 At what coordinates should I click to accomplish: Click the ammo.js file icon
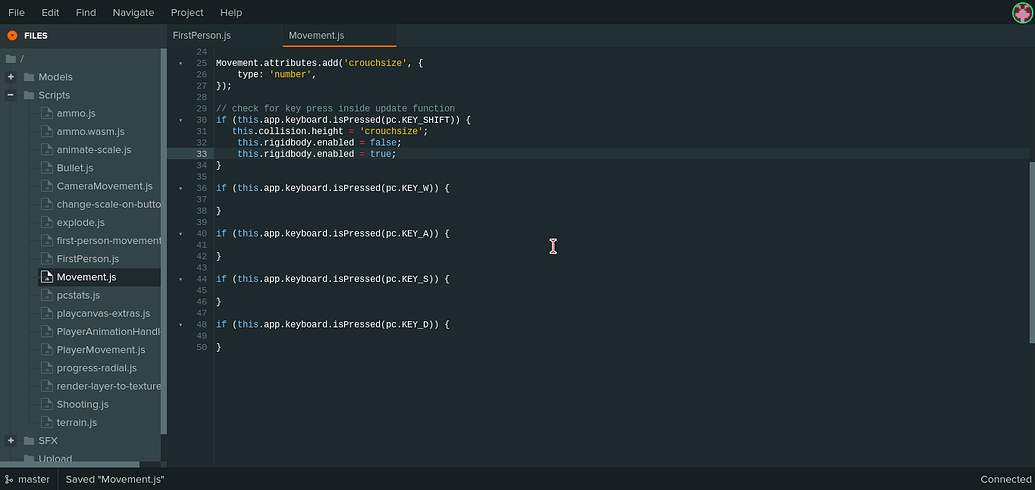click(x=46, y=113)
